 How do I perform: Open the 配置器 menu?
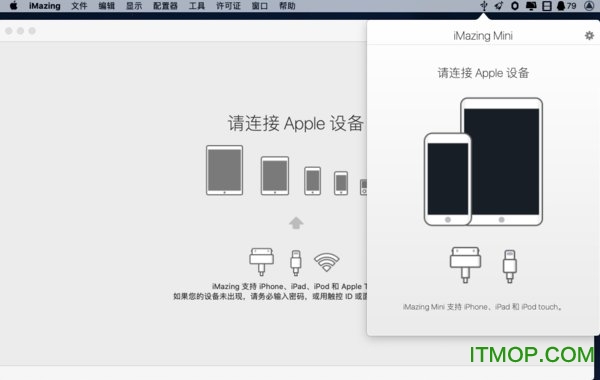(x=165, y=6)
